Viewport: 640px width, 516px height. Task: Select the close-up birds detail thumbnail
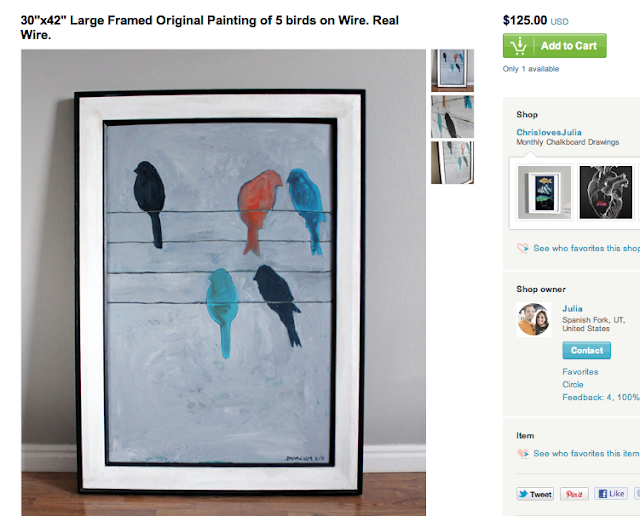(x=452, y=116)
